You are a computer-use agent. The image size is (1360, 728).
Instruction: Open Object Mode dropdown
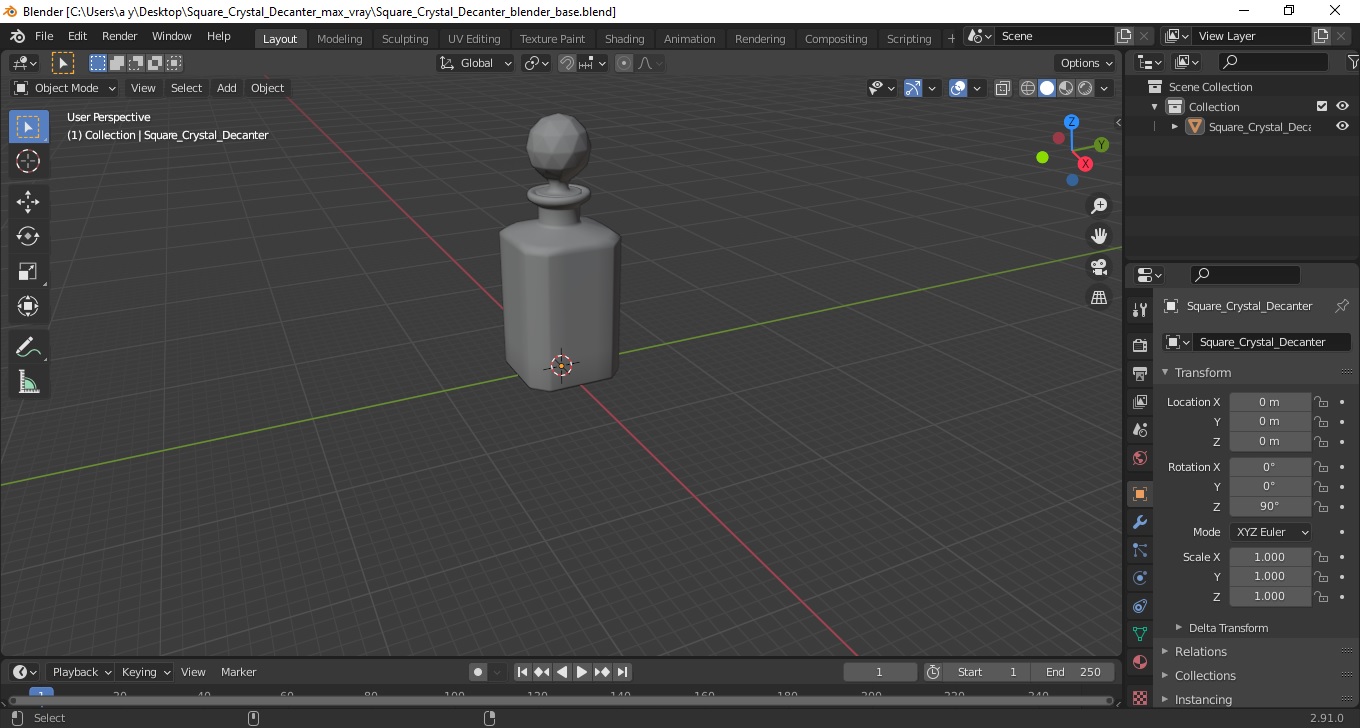[x=65, y=88]
